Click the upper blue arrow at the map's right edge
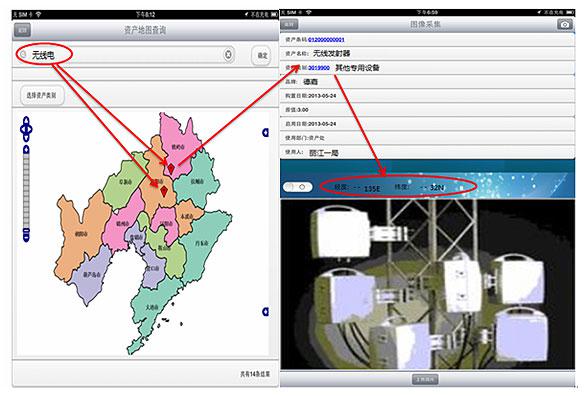 tap(265, 132)
